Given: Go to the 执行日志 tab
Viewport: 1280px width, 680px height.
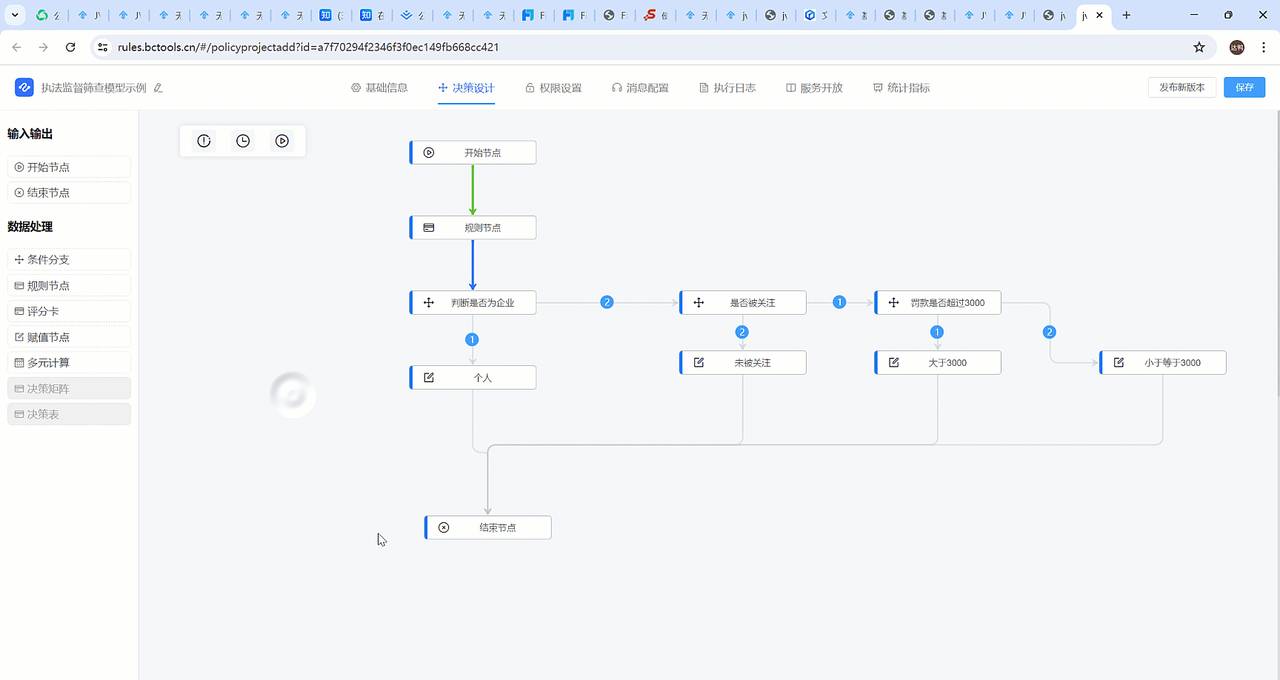Looking at the screenshot, I should pyautogui.click(x=727, y=88).
